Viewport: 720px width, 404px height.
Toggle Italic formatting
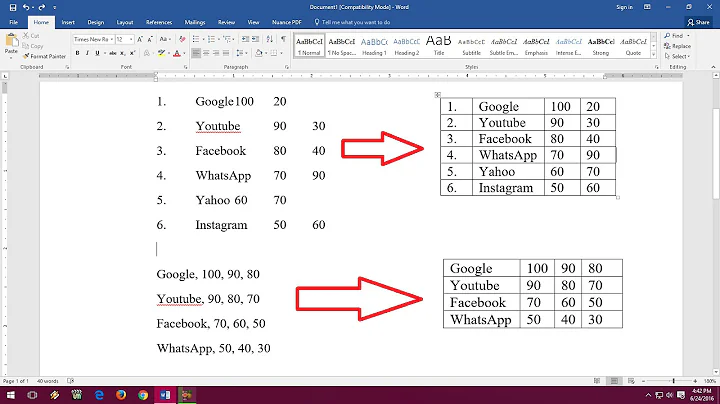[x=87, y=53]
